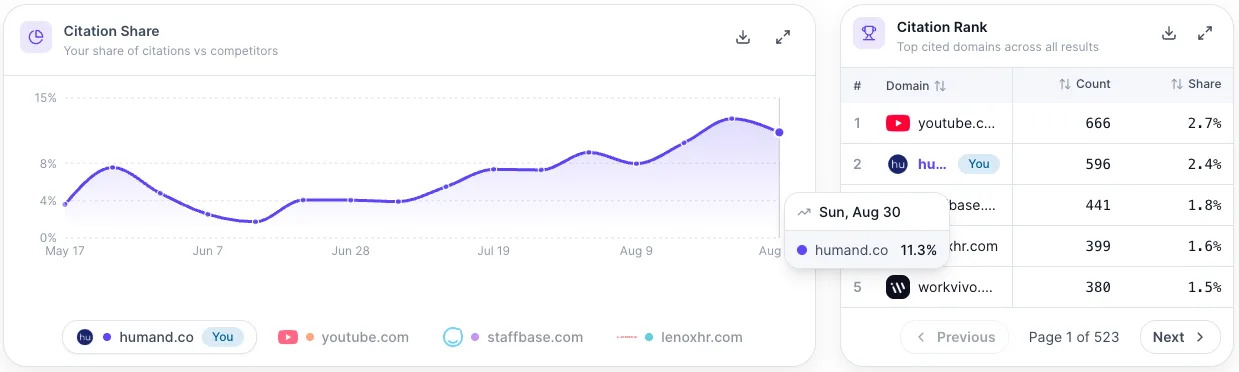This screenshot has width=1239, height=372.
Task: Click the Citation Rank trophy icon
Action: (869, 33)
